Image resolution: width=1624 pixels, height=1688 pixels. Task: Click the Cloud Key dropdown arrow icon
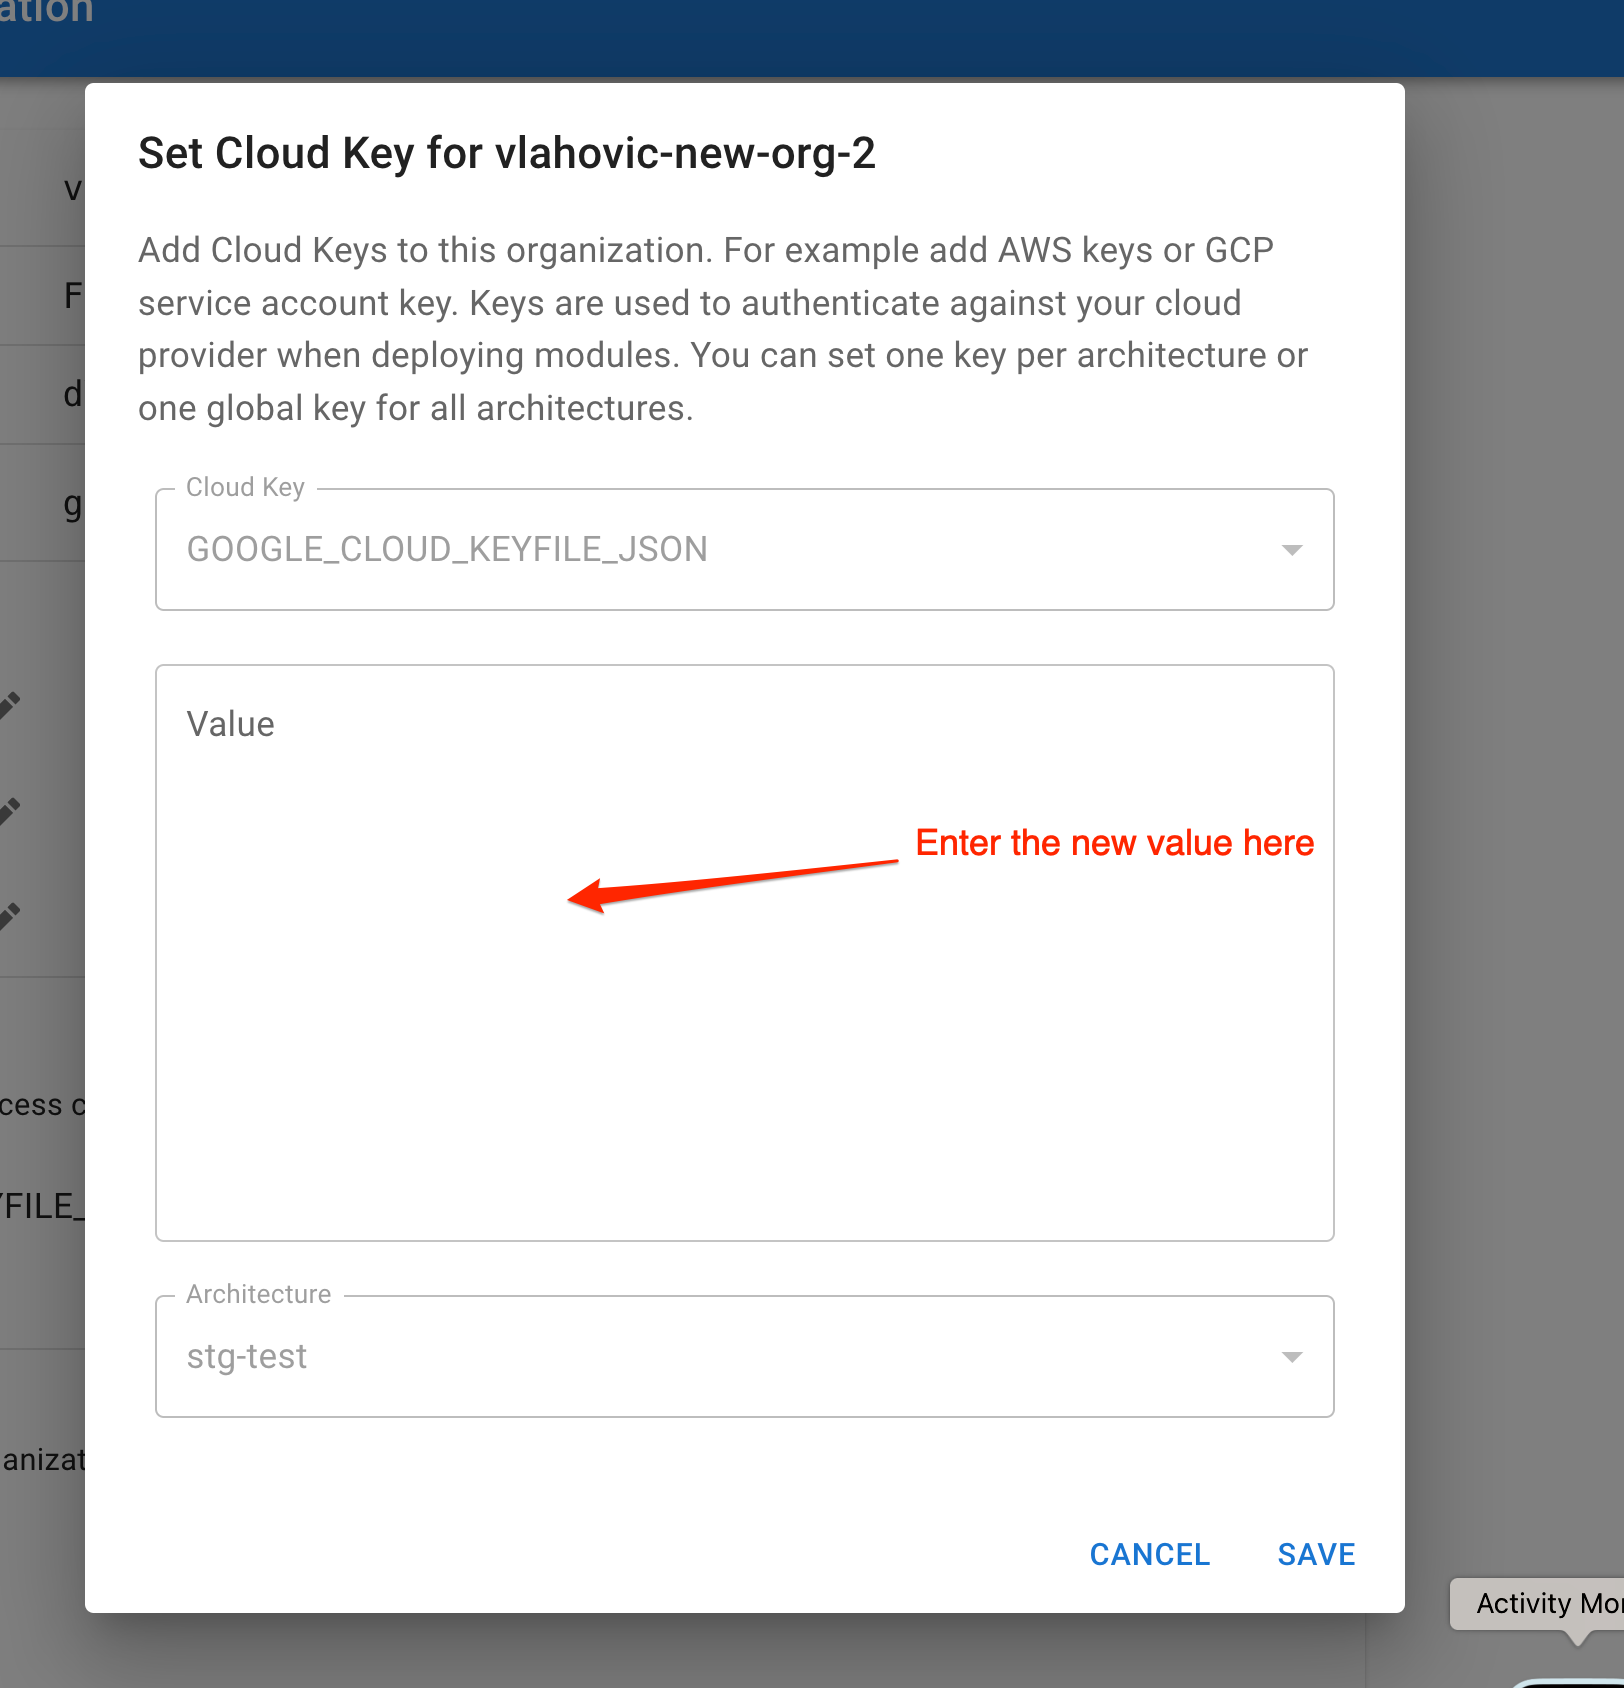[1293, 549]
